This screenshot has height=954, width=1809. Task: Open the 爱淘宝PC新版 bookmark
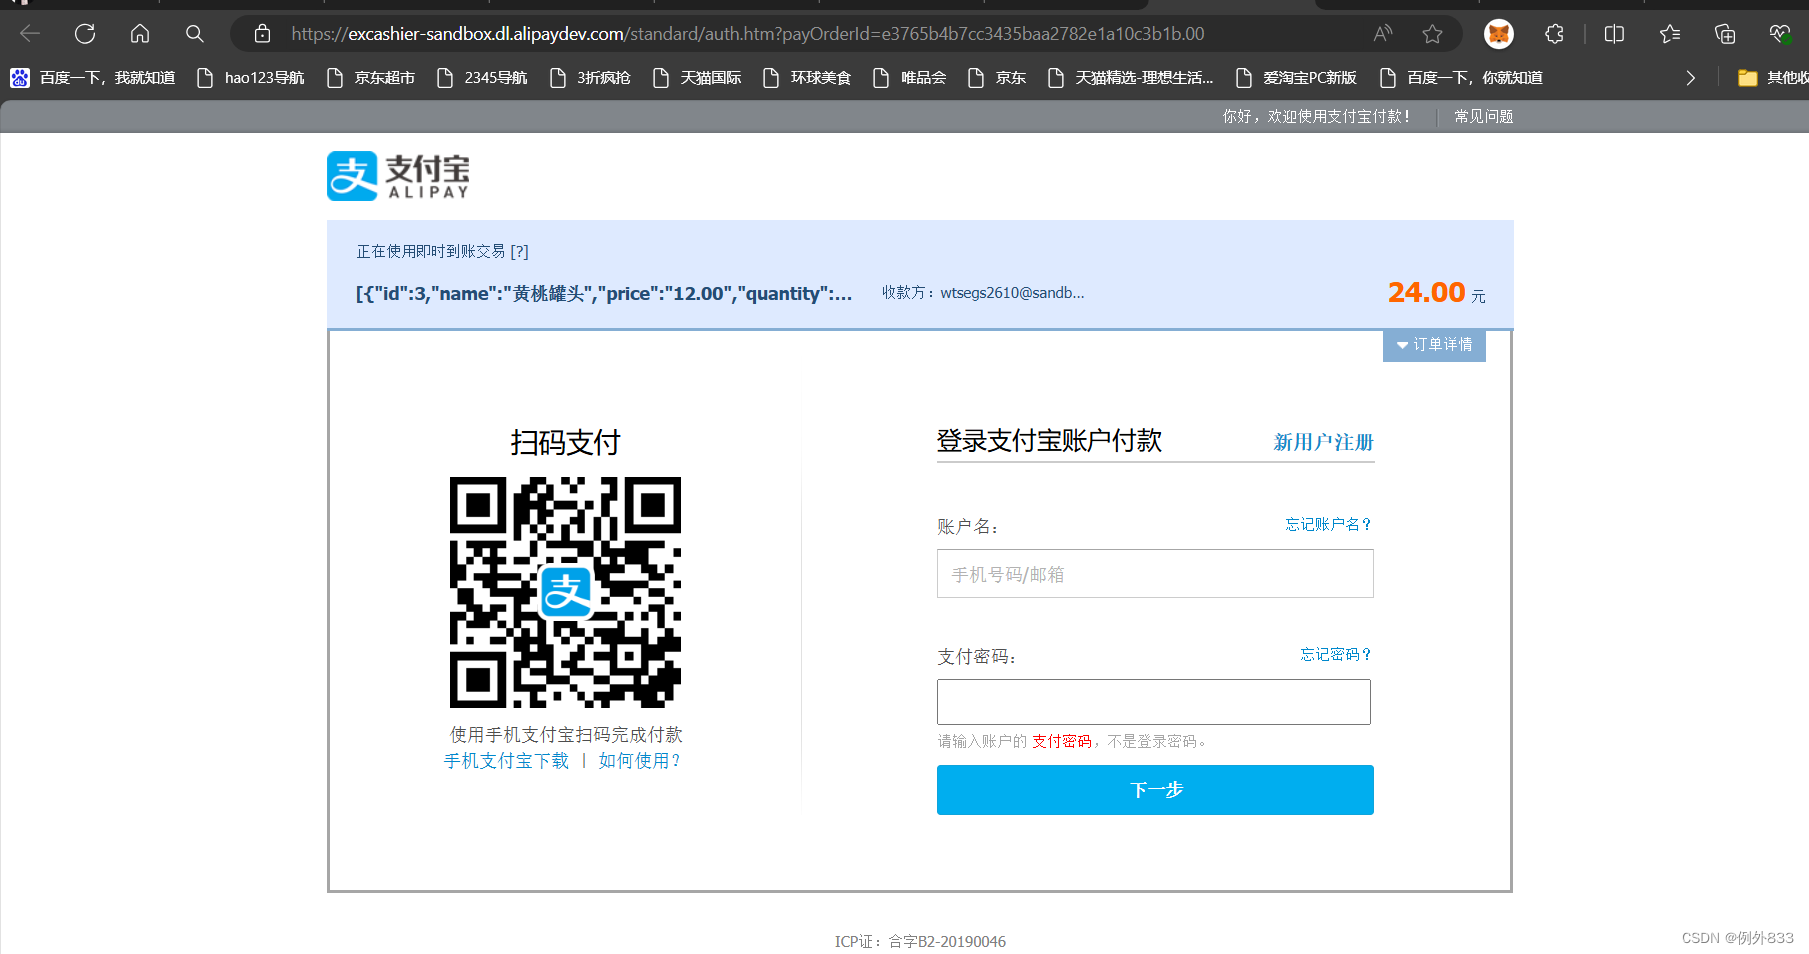click(1296, 77)
